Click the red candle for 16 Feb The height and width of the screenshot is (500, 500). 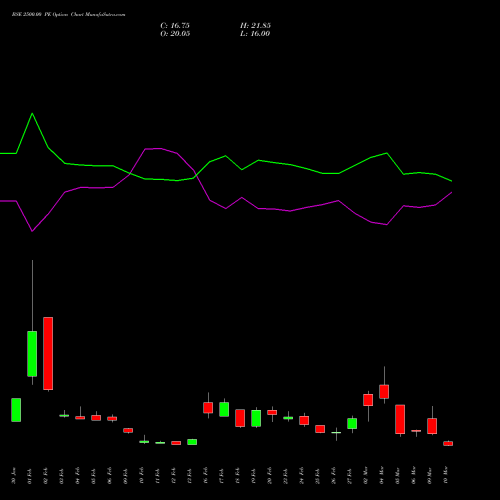click(x=208, y=408)
